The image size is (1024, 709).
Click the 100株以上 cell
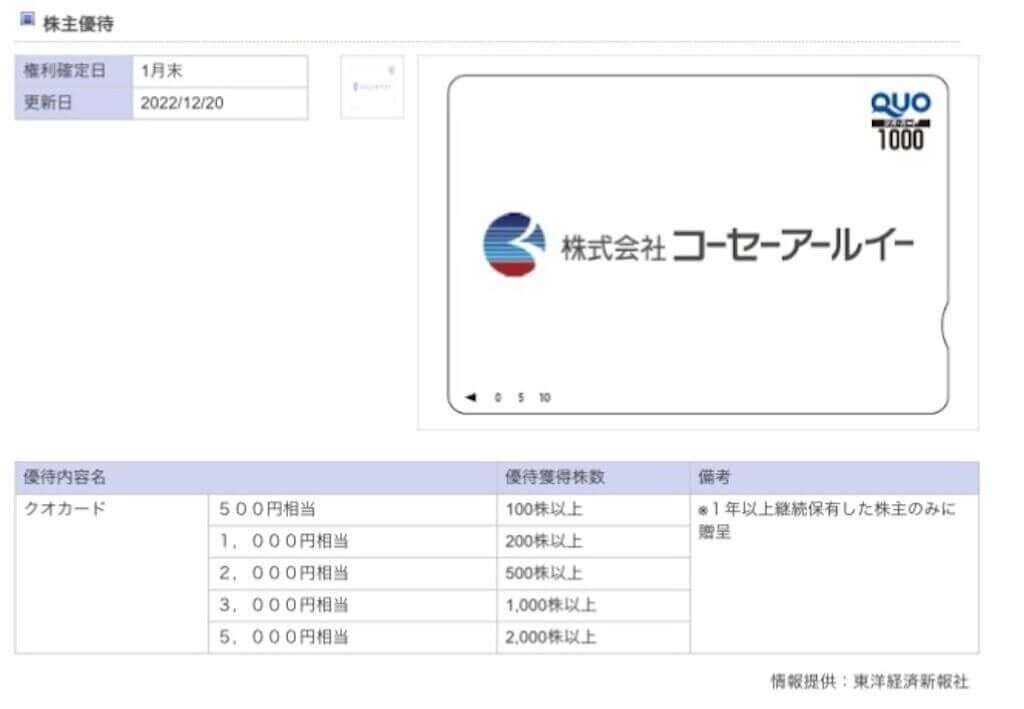(593, 509)
